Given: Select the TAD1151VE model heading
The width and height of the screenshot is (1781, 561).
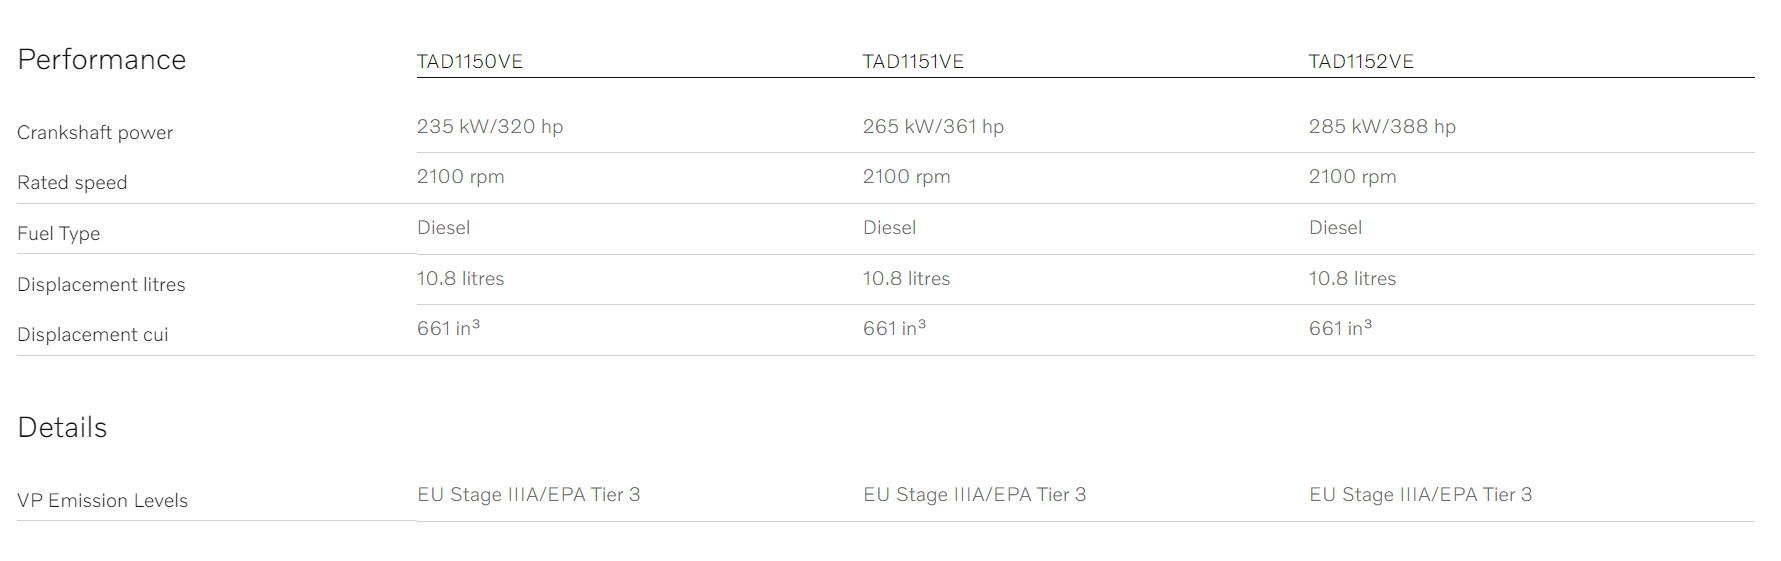Looking at the screenshot, I should coord(913,62).
